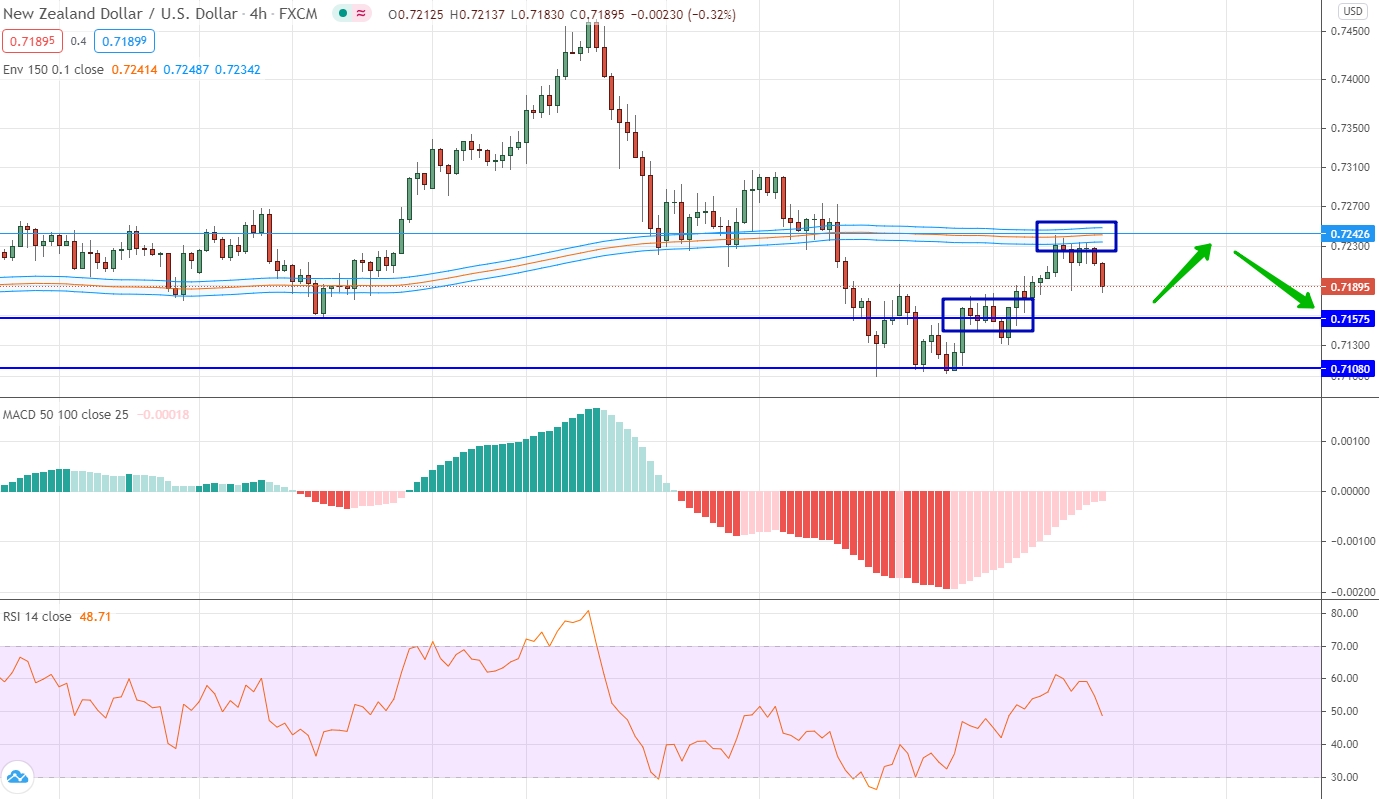Click the pink wave data-mode icon

pyautogui.click(x=360, y=14)
